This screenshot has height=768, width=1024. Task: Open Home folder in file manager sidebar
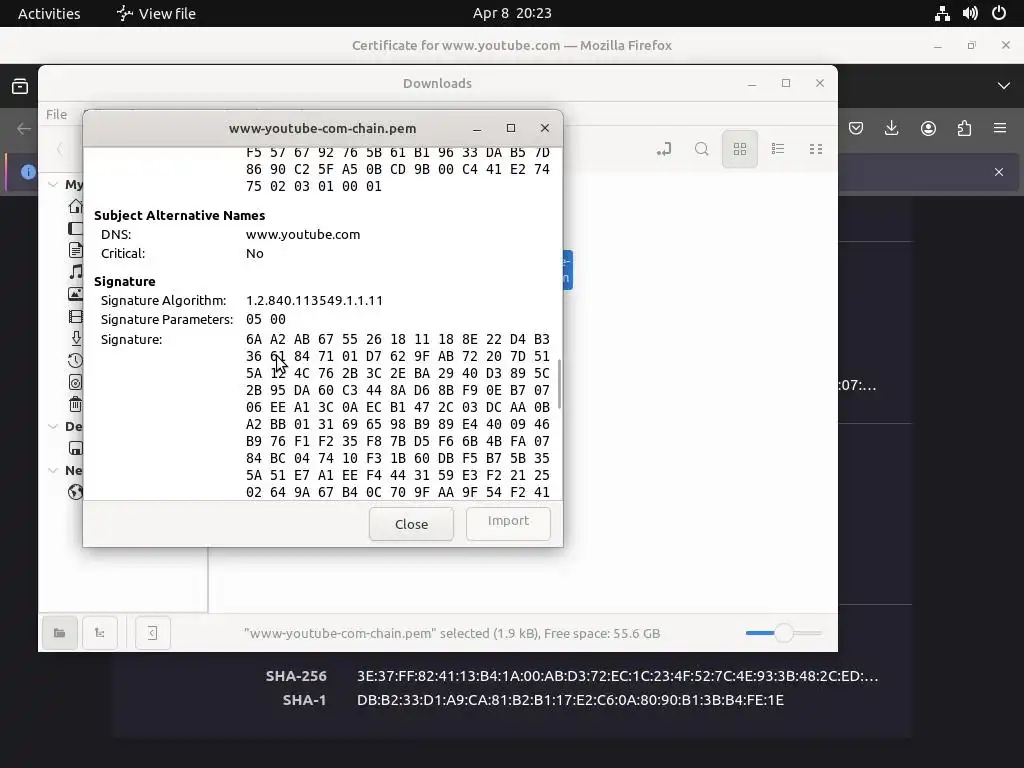point(76,206)
